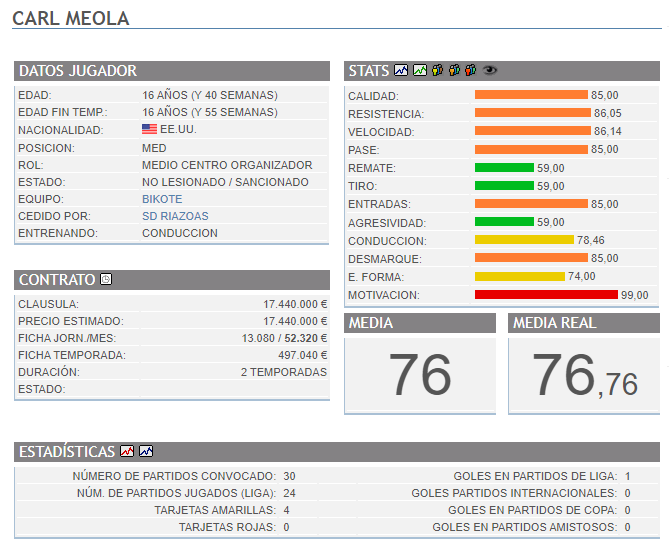Viewport: 669px width, 546px height.
Task: Click the blue chart icon beside ESTADÍSTICAS
Action: (146, 452)
